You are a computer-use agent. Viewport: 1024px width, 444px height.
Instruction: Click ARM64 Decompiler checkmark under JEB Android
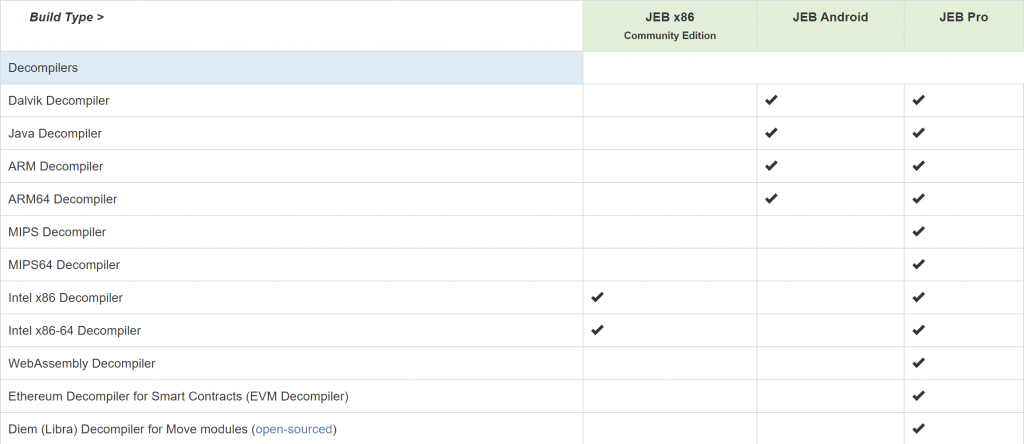pyautogui.click(x=771, y=199)
